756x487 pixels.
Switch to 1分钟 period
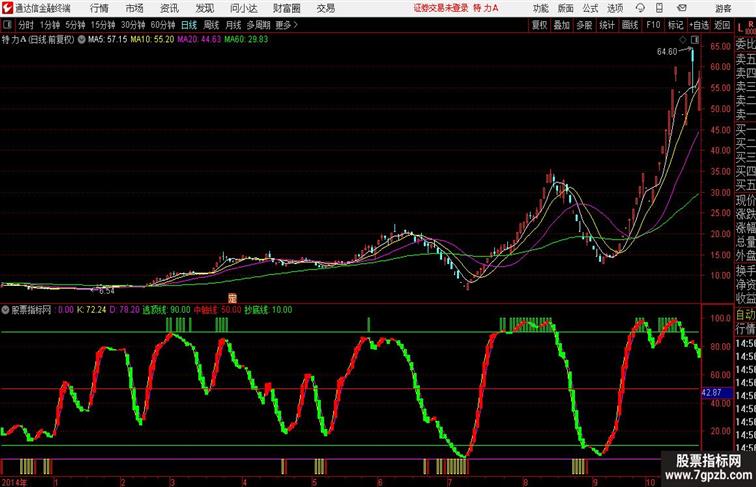pyautogui.click(x=50, y=25)
